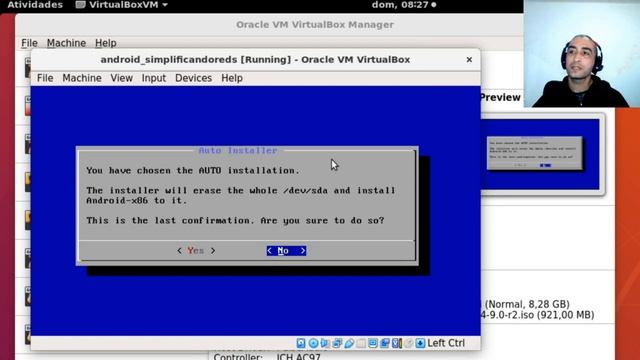This screenshot has width=640, height=360.
Task: Open the clock showing dom, 08:27
Action: pyautogui.click(x=400, y=5)
